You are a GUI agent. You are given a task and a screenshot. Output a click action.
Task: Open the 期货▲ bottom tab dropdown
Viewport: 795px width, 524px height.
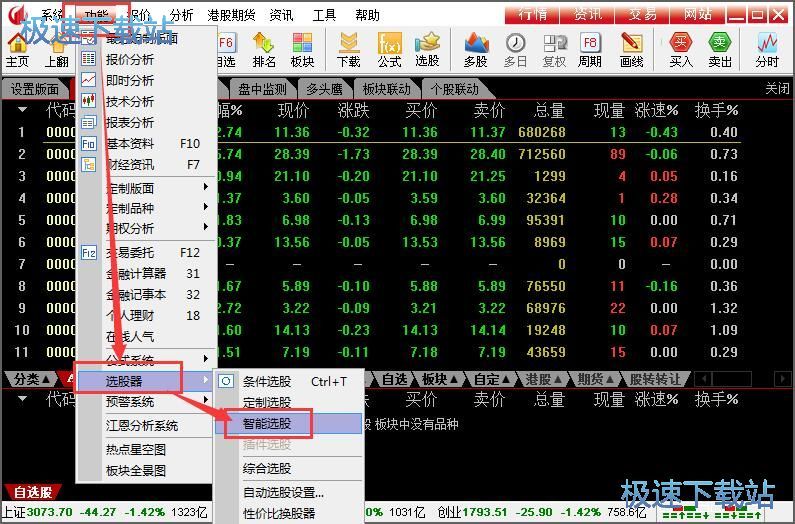pyautogui.click(x=596, y=379)
